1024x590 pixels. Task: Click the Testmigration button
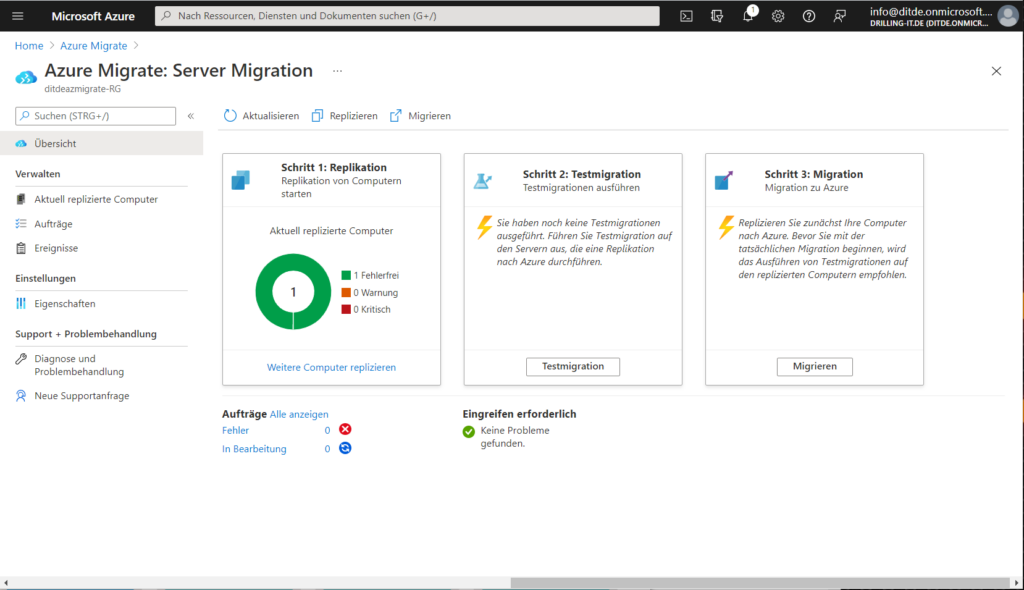tap(573, 367)
